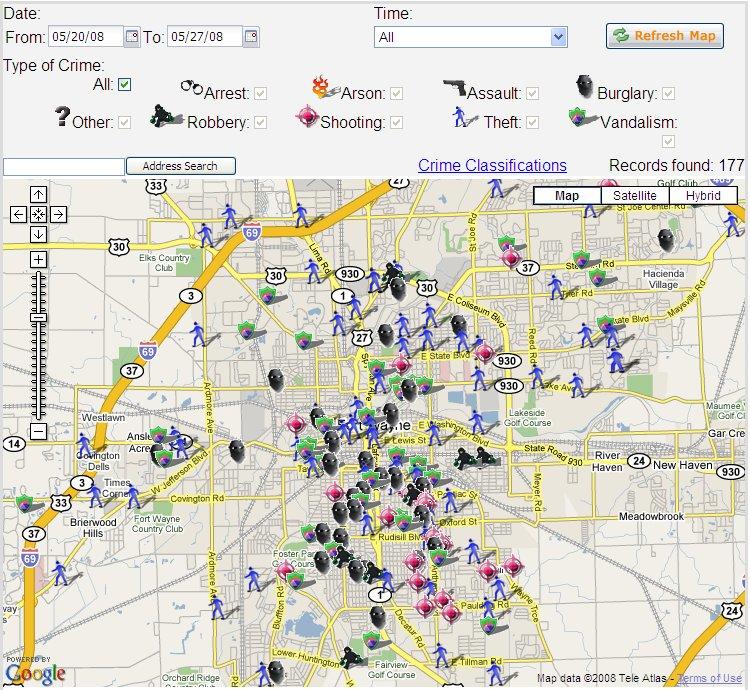Open calendar picker beside From date
This screenshot has width=750, height=690.
point(132,37)
